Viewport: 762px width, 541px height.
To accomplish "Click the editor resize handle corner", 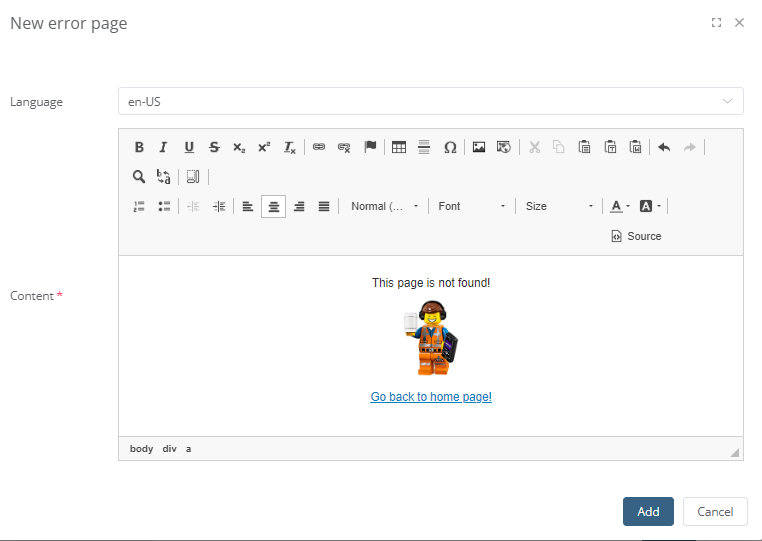I will [x=735, y=453].
